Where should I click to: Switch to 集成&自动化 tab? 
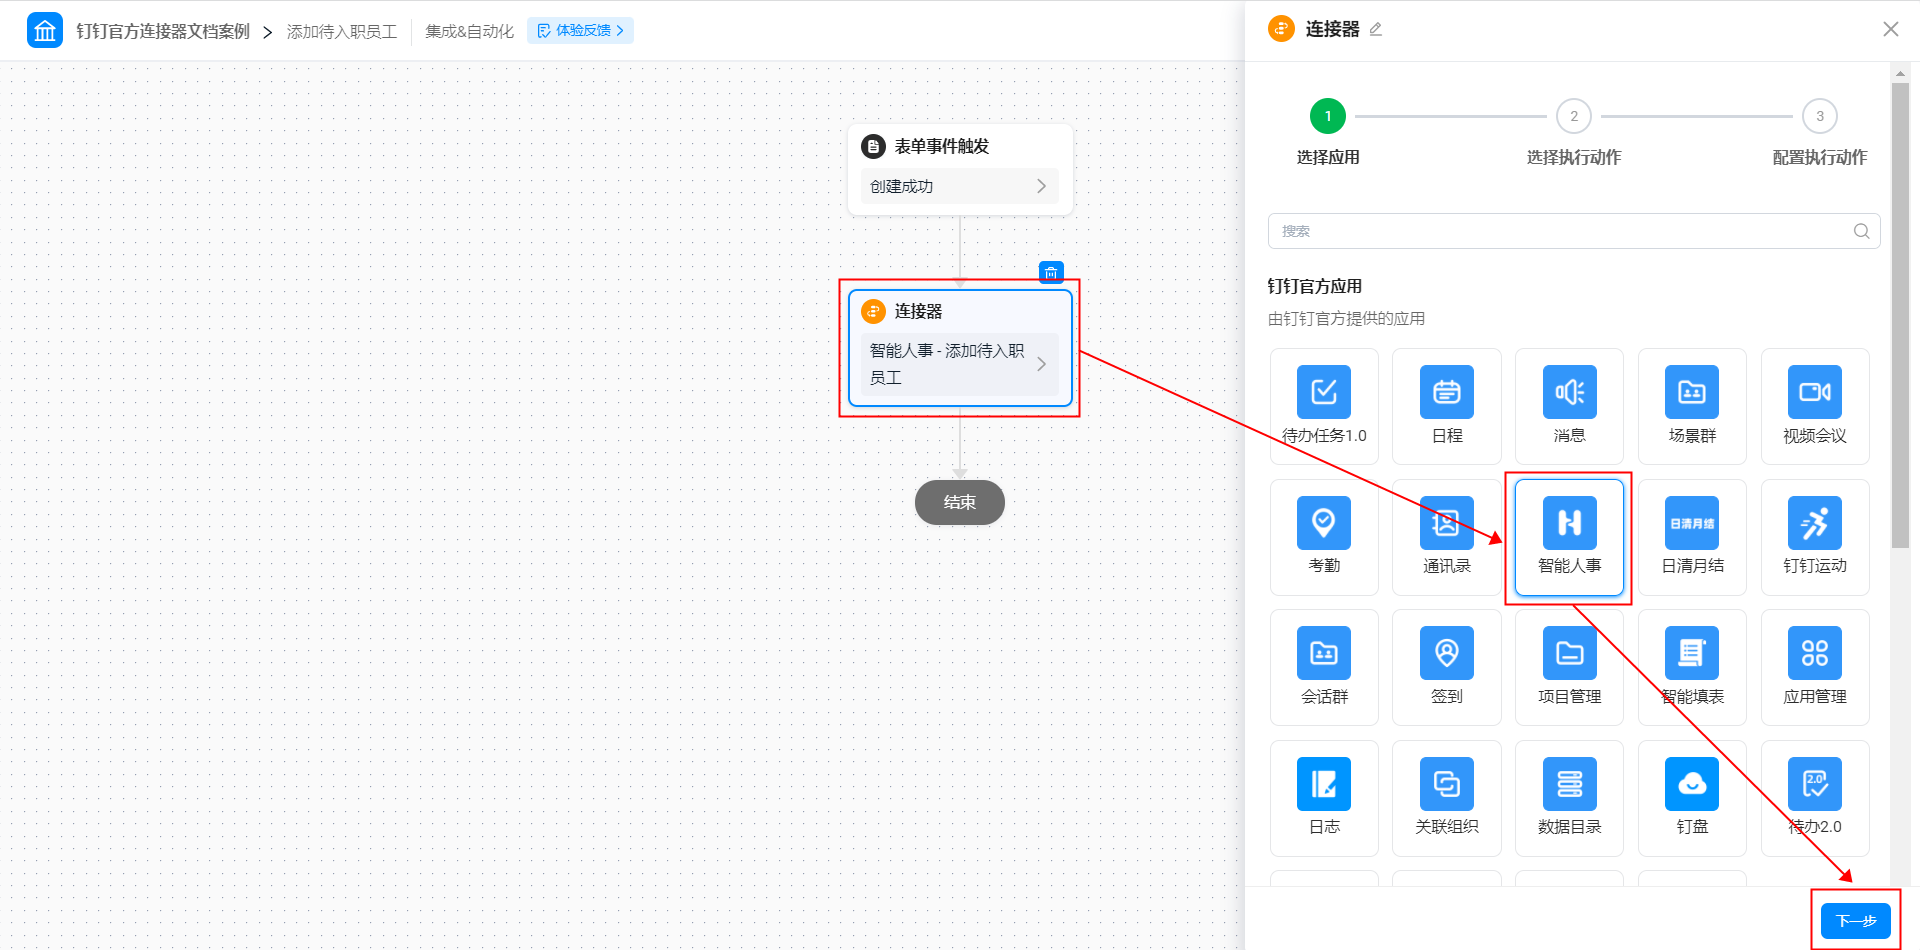pos(469,31)
